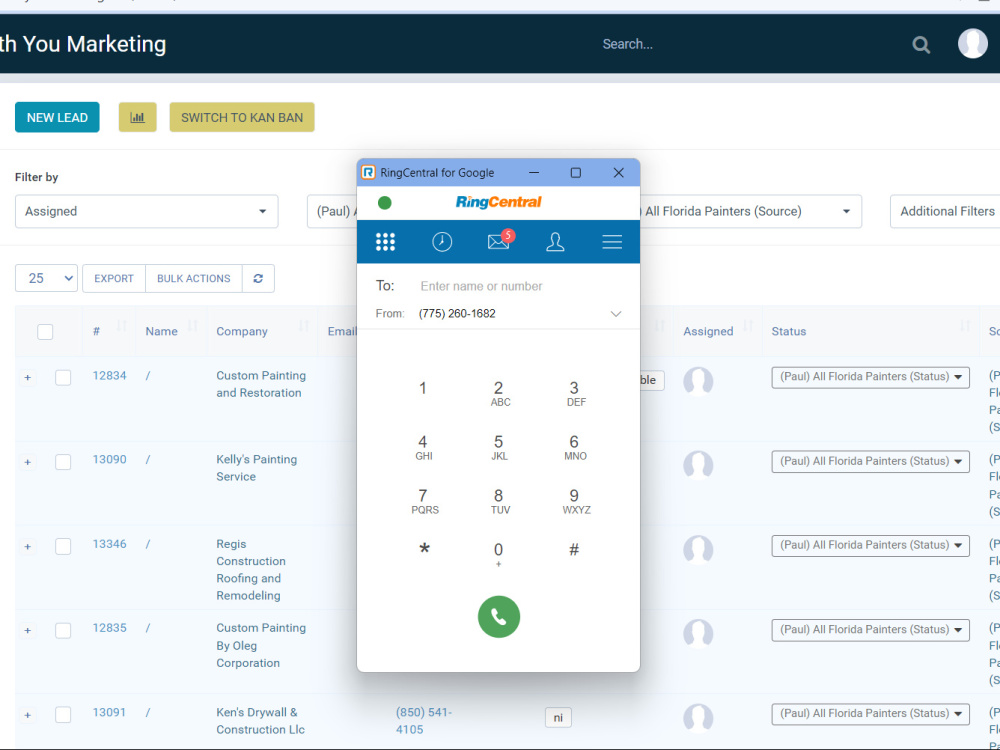Image resolution: width=1000 pixels, height=750 pixels.
Task: Open the user profile avatar in header
Action: pyautogui.click(x=971, y=44)
